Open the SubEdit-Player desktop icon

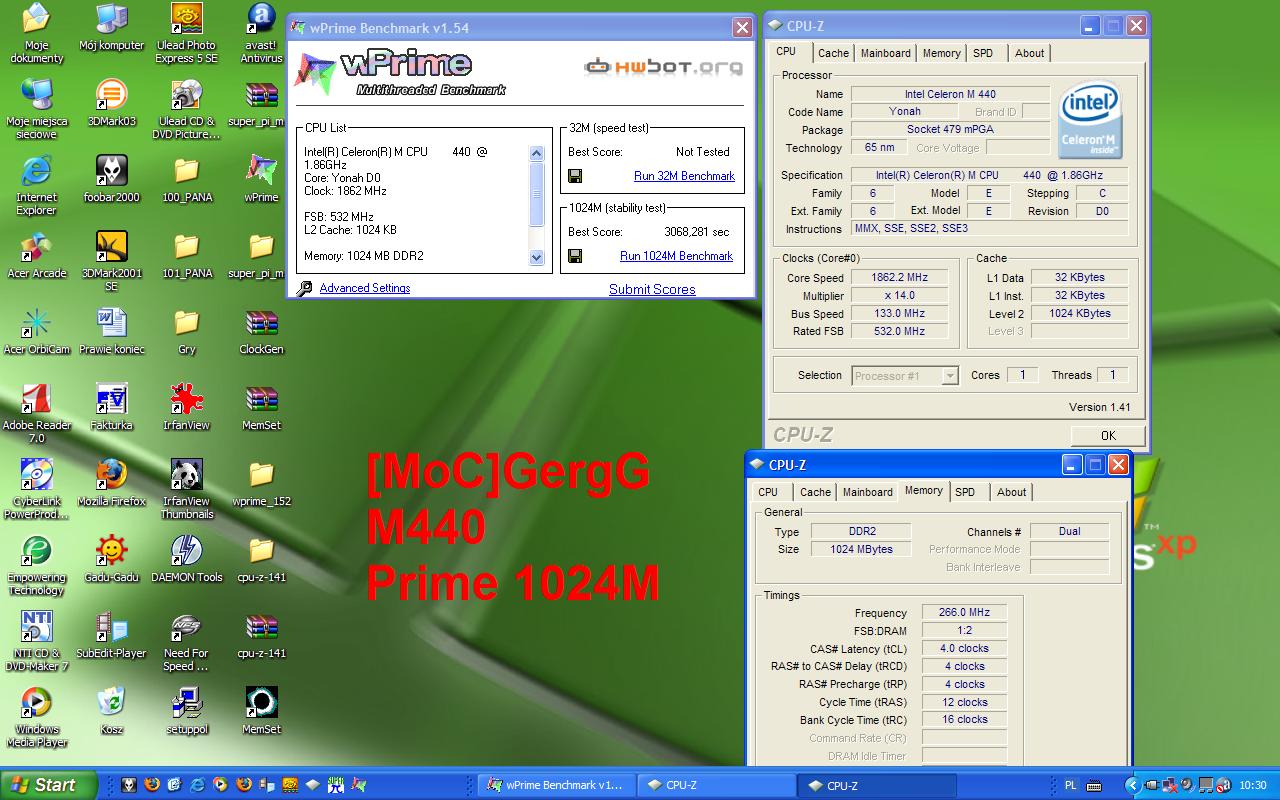pyautogui.click(x=111, y=636)
